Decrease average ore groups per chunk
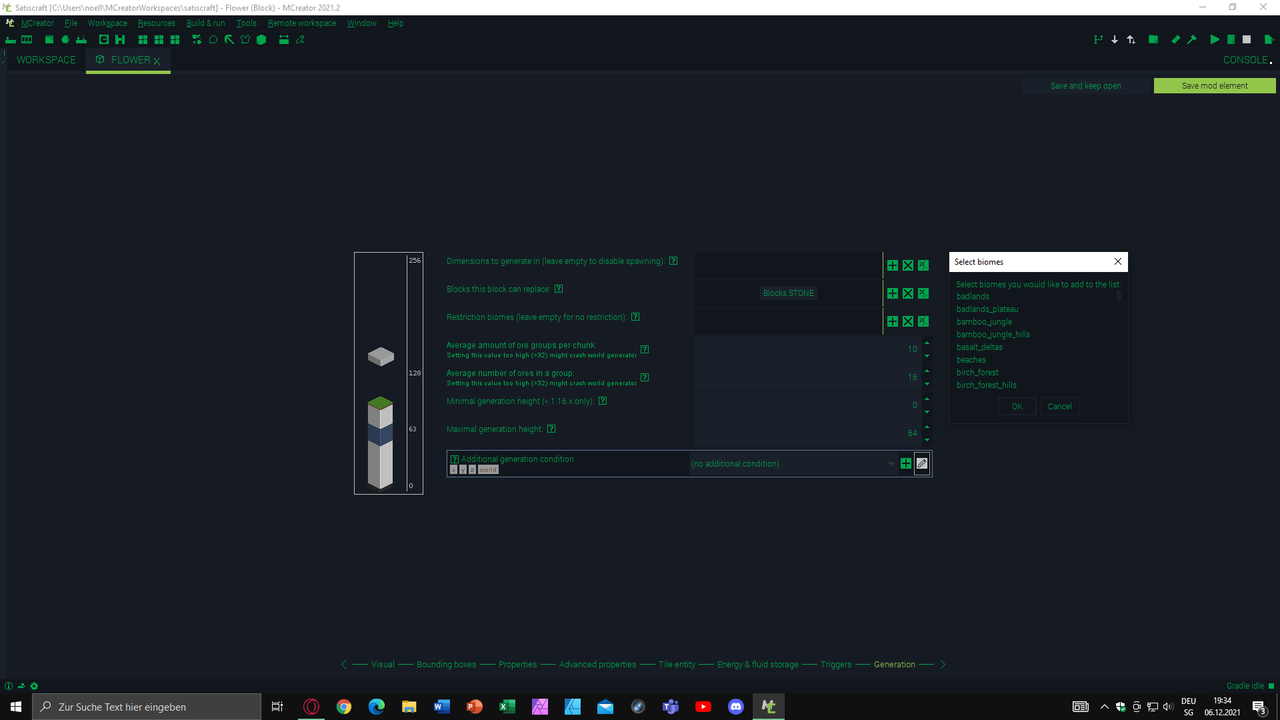Image resolution: width=1280 pixels, height=720 pixels. coord(927,356)
